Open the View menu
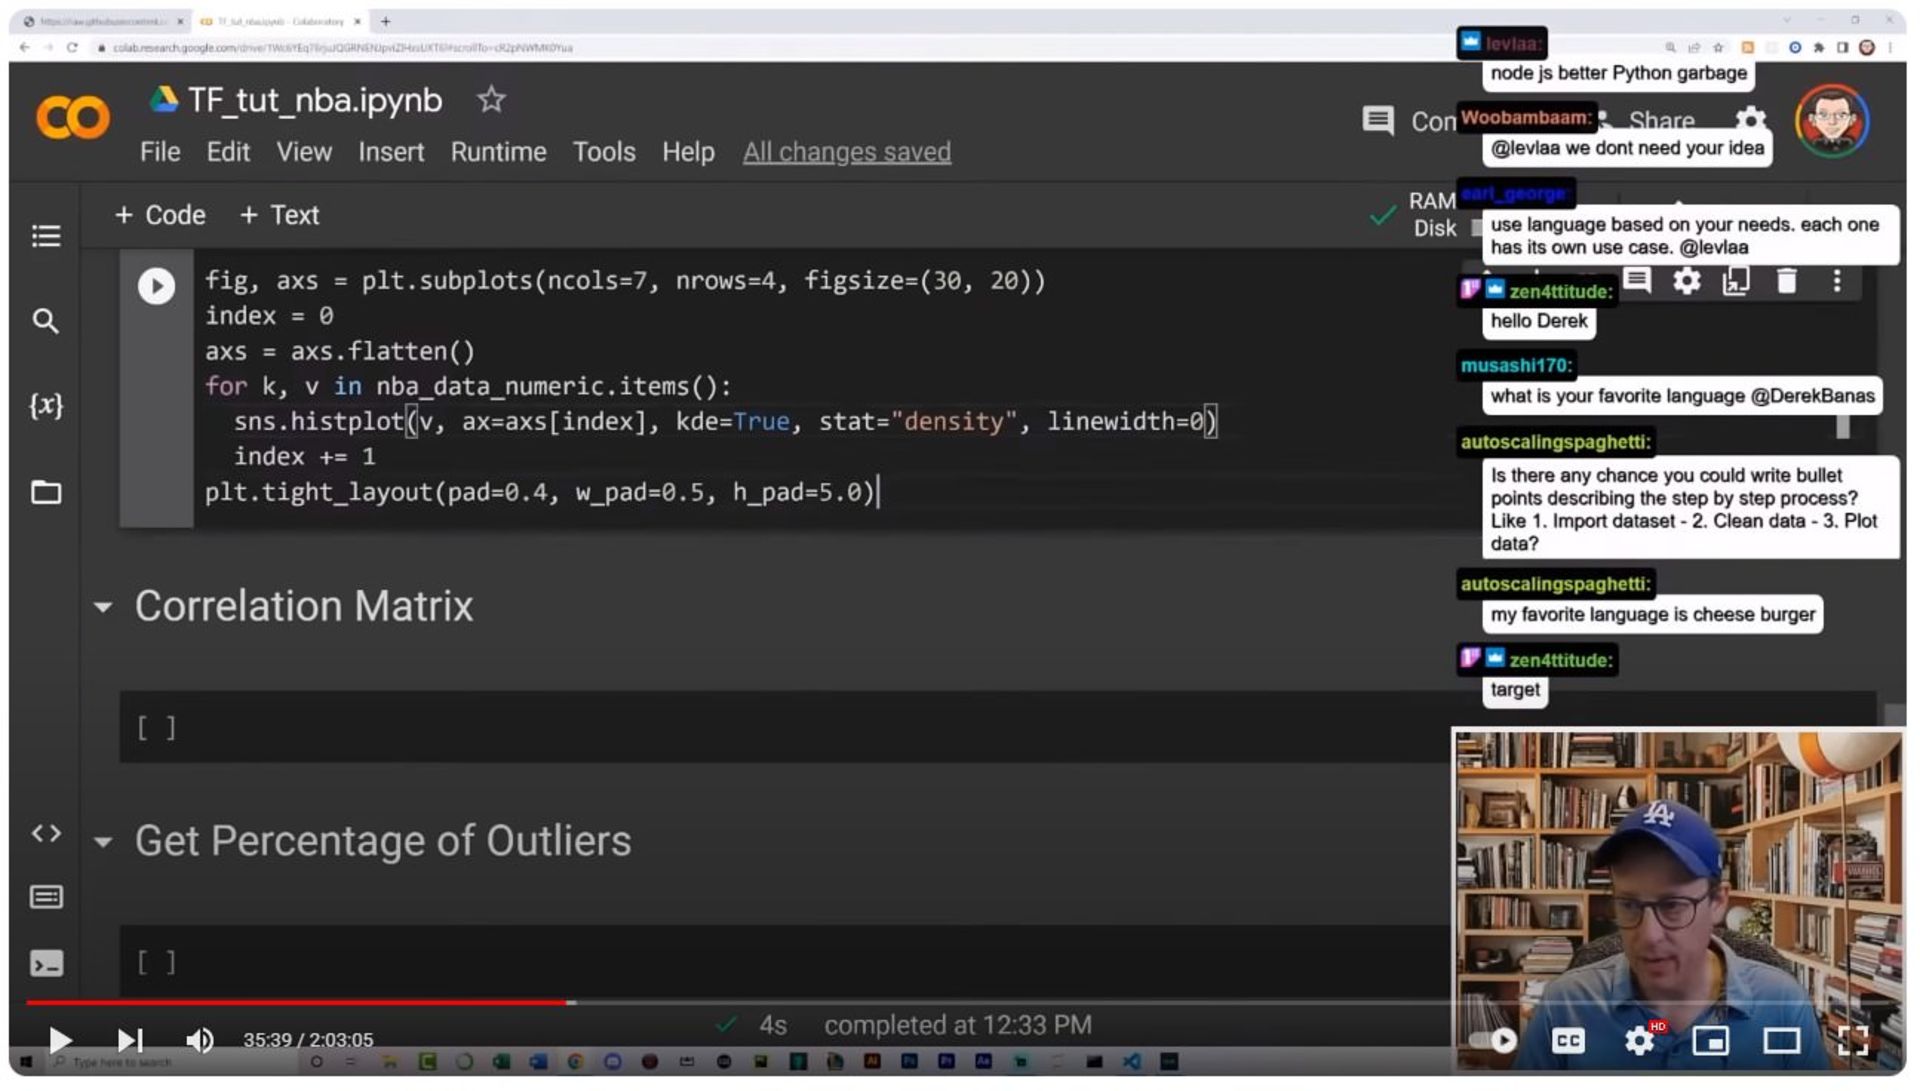 304,152
